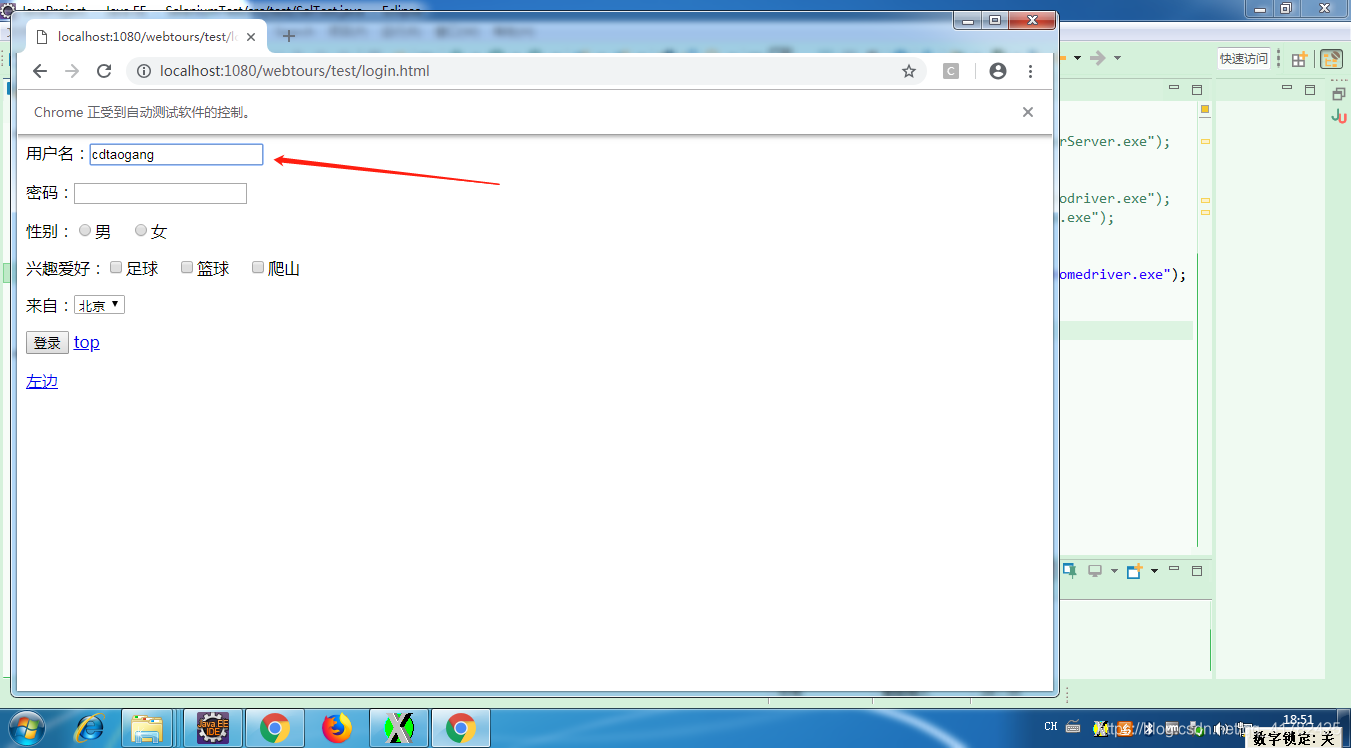The image size is (1351, 748).
Task: Maximize the Eclipse editor area
Action: tap(1197, 89)
